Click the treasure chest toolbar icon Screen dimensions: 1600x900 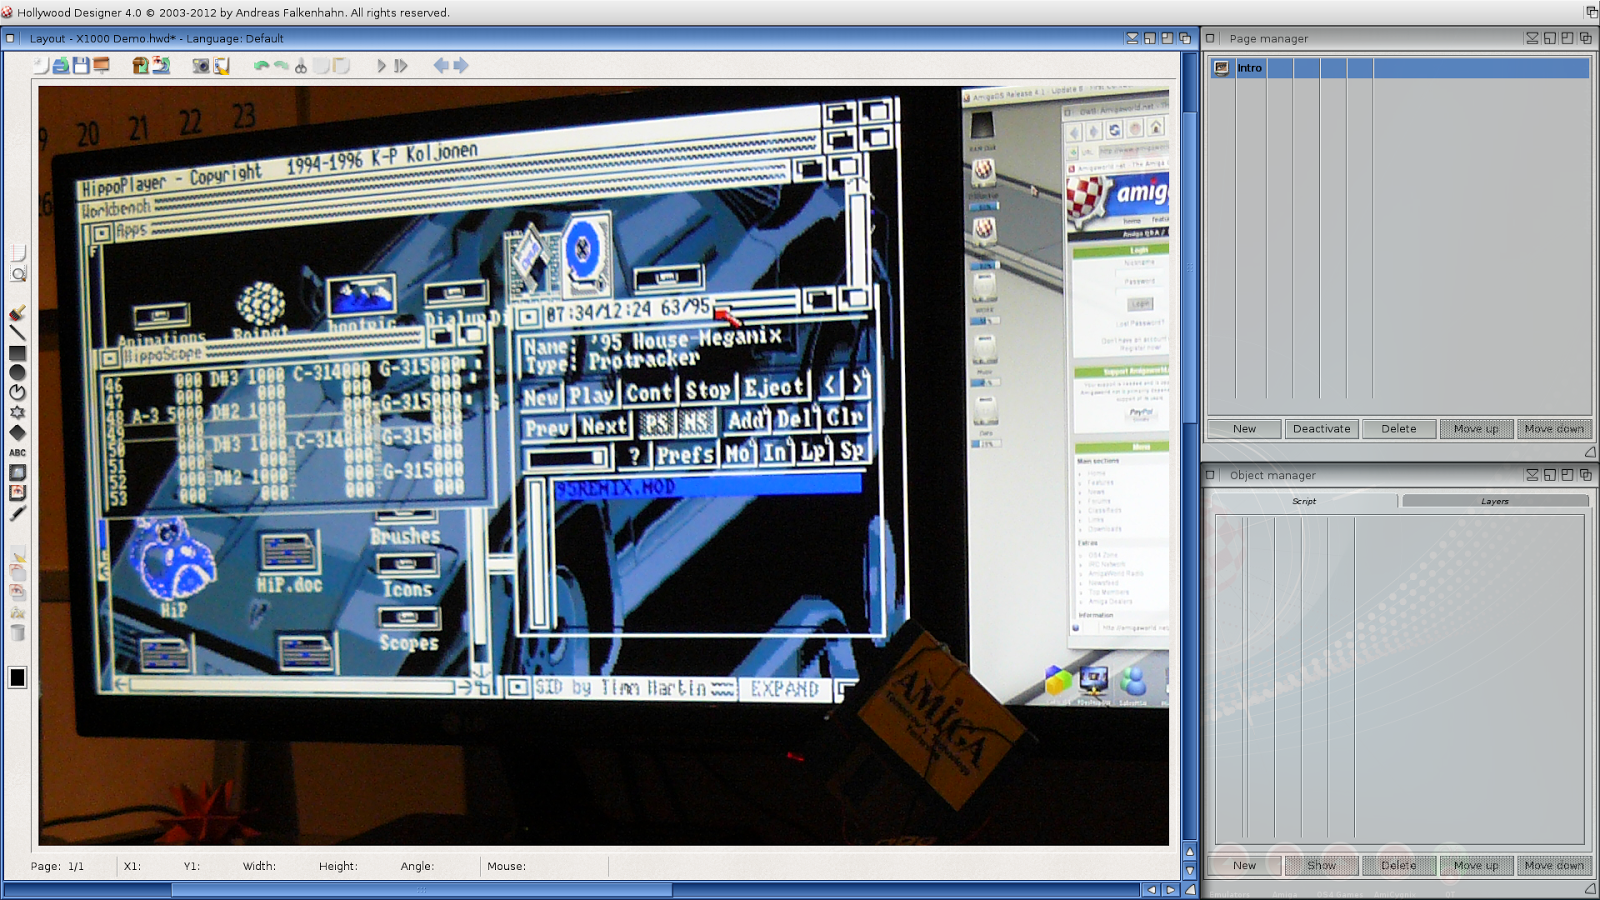coord(141,66)
